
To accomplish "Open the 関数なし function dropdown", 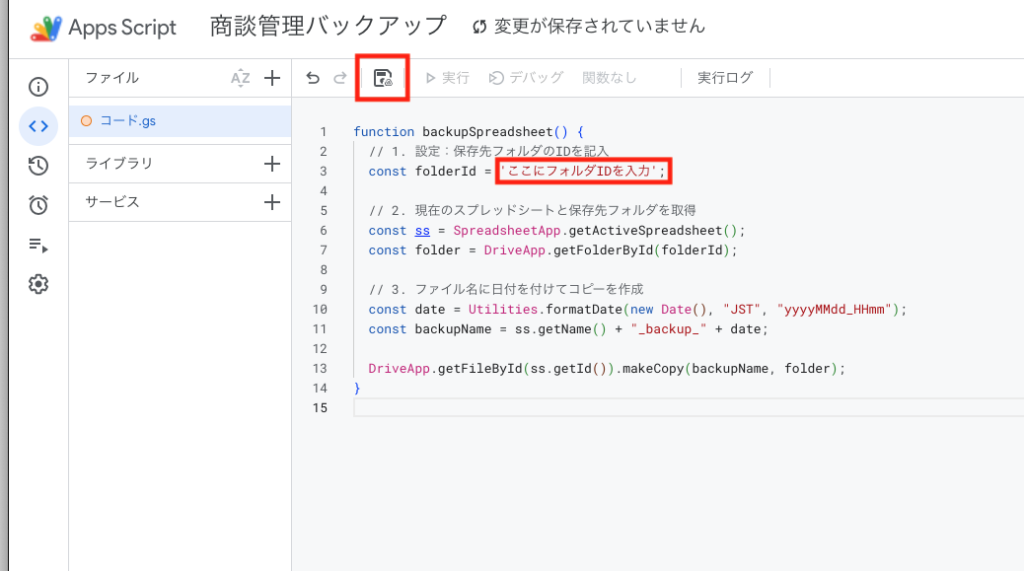I will point(609,78).
